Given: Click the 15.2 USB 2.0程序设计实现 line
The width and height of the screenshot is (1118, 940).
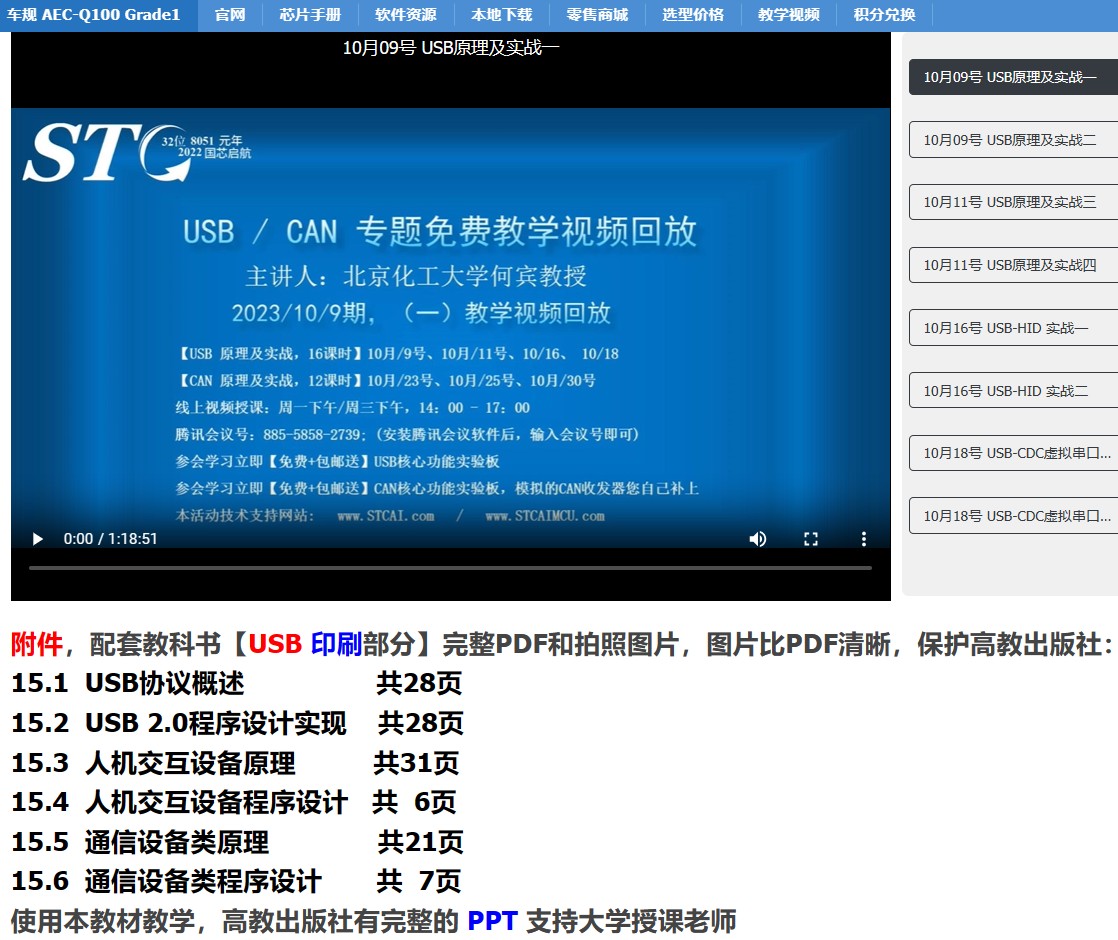Looking at the screenshot, I should [x=237, y=723].
